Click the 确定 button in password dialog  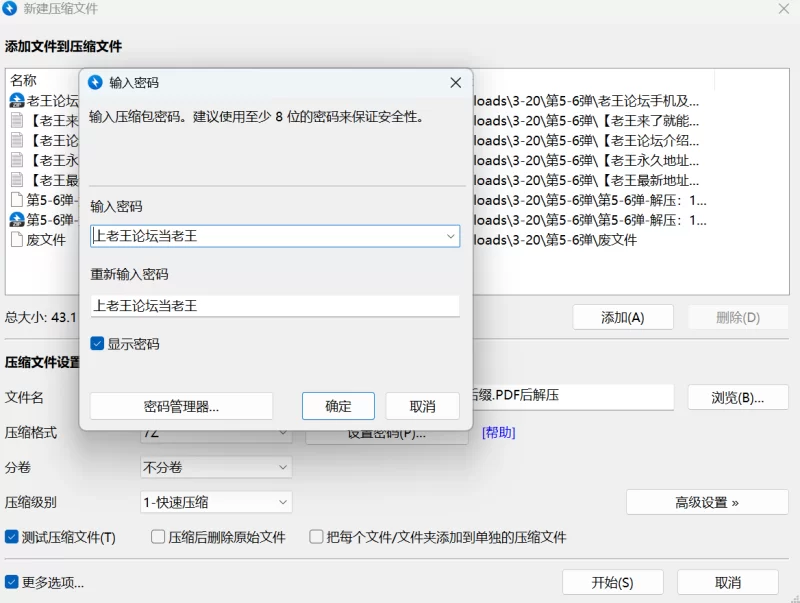point(338,406)
